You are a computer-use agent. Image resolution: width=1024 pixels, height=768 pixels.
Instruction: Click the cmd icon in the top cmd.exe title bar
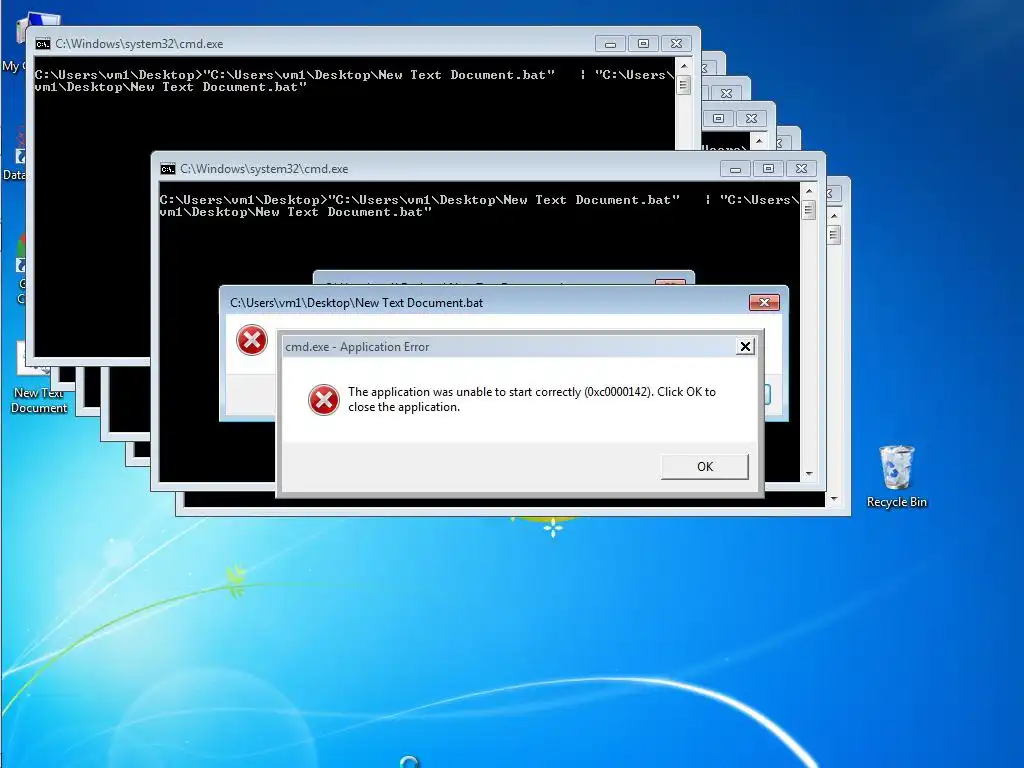pos(43,44)
